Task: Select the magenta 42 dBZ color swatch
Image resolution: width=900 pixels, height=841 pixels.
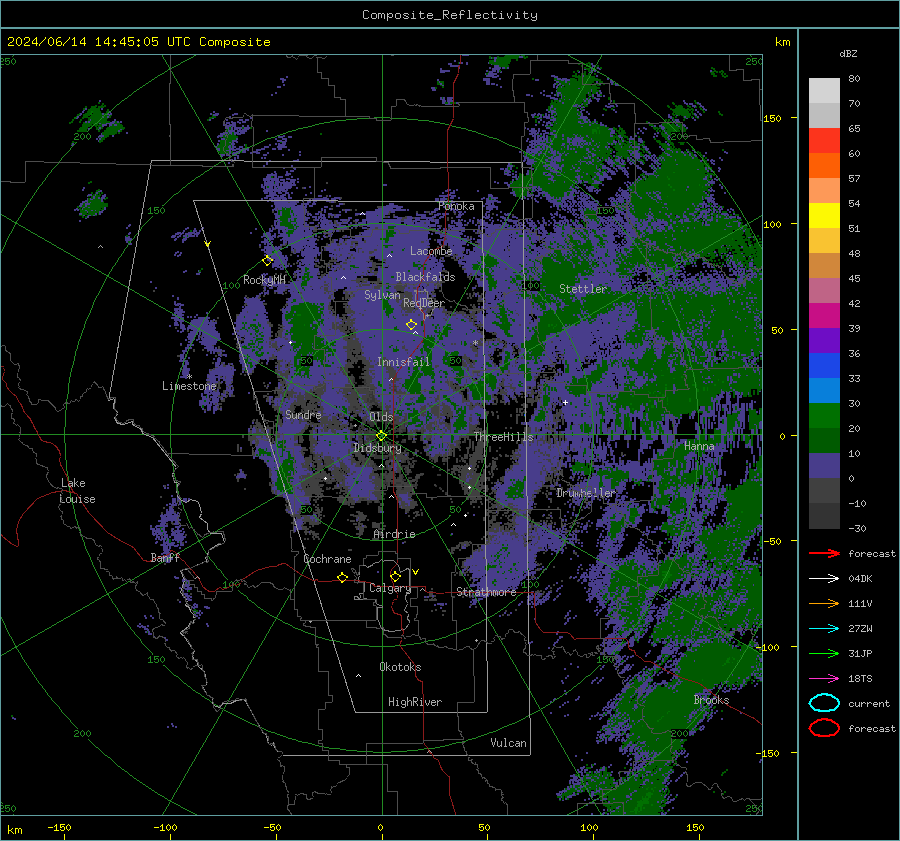Action: [824, 315]
